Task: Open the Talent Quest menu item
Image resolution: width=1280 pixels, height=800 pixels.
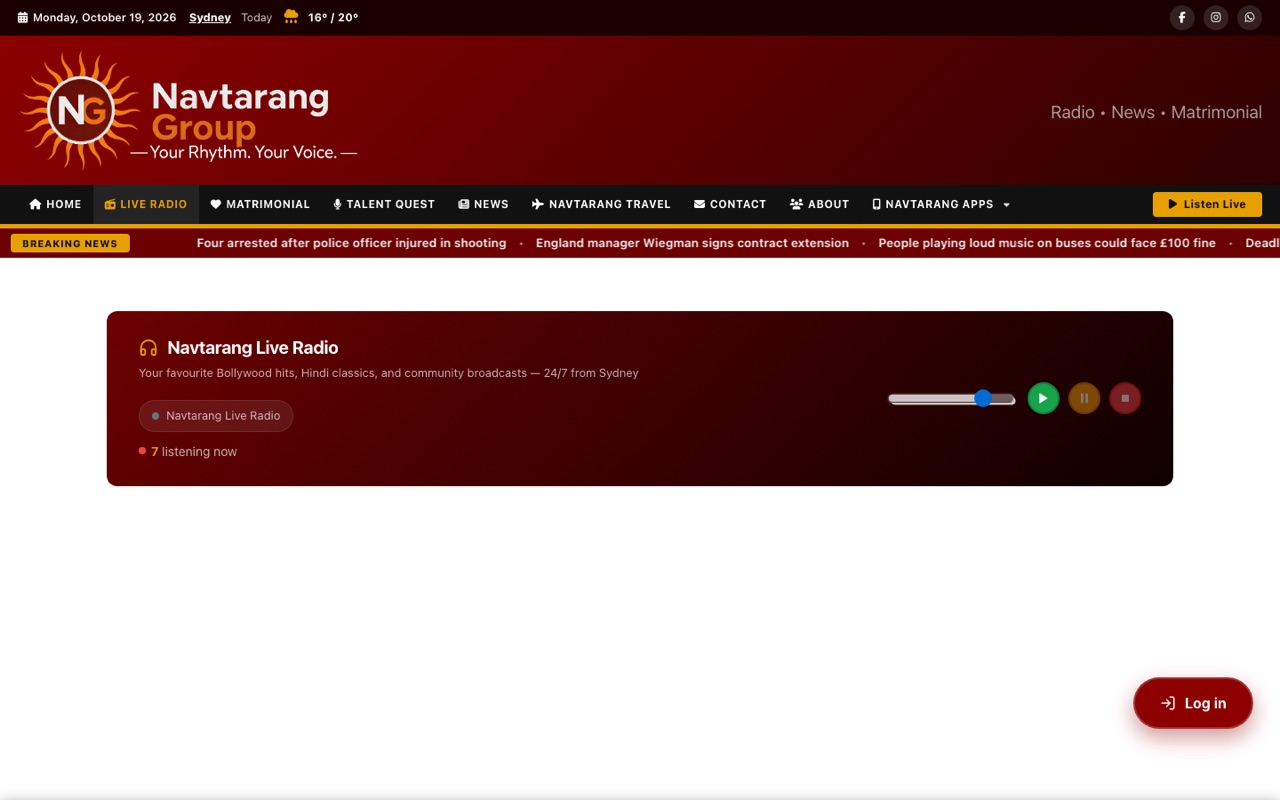Action: click(x=384, y=204)
